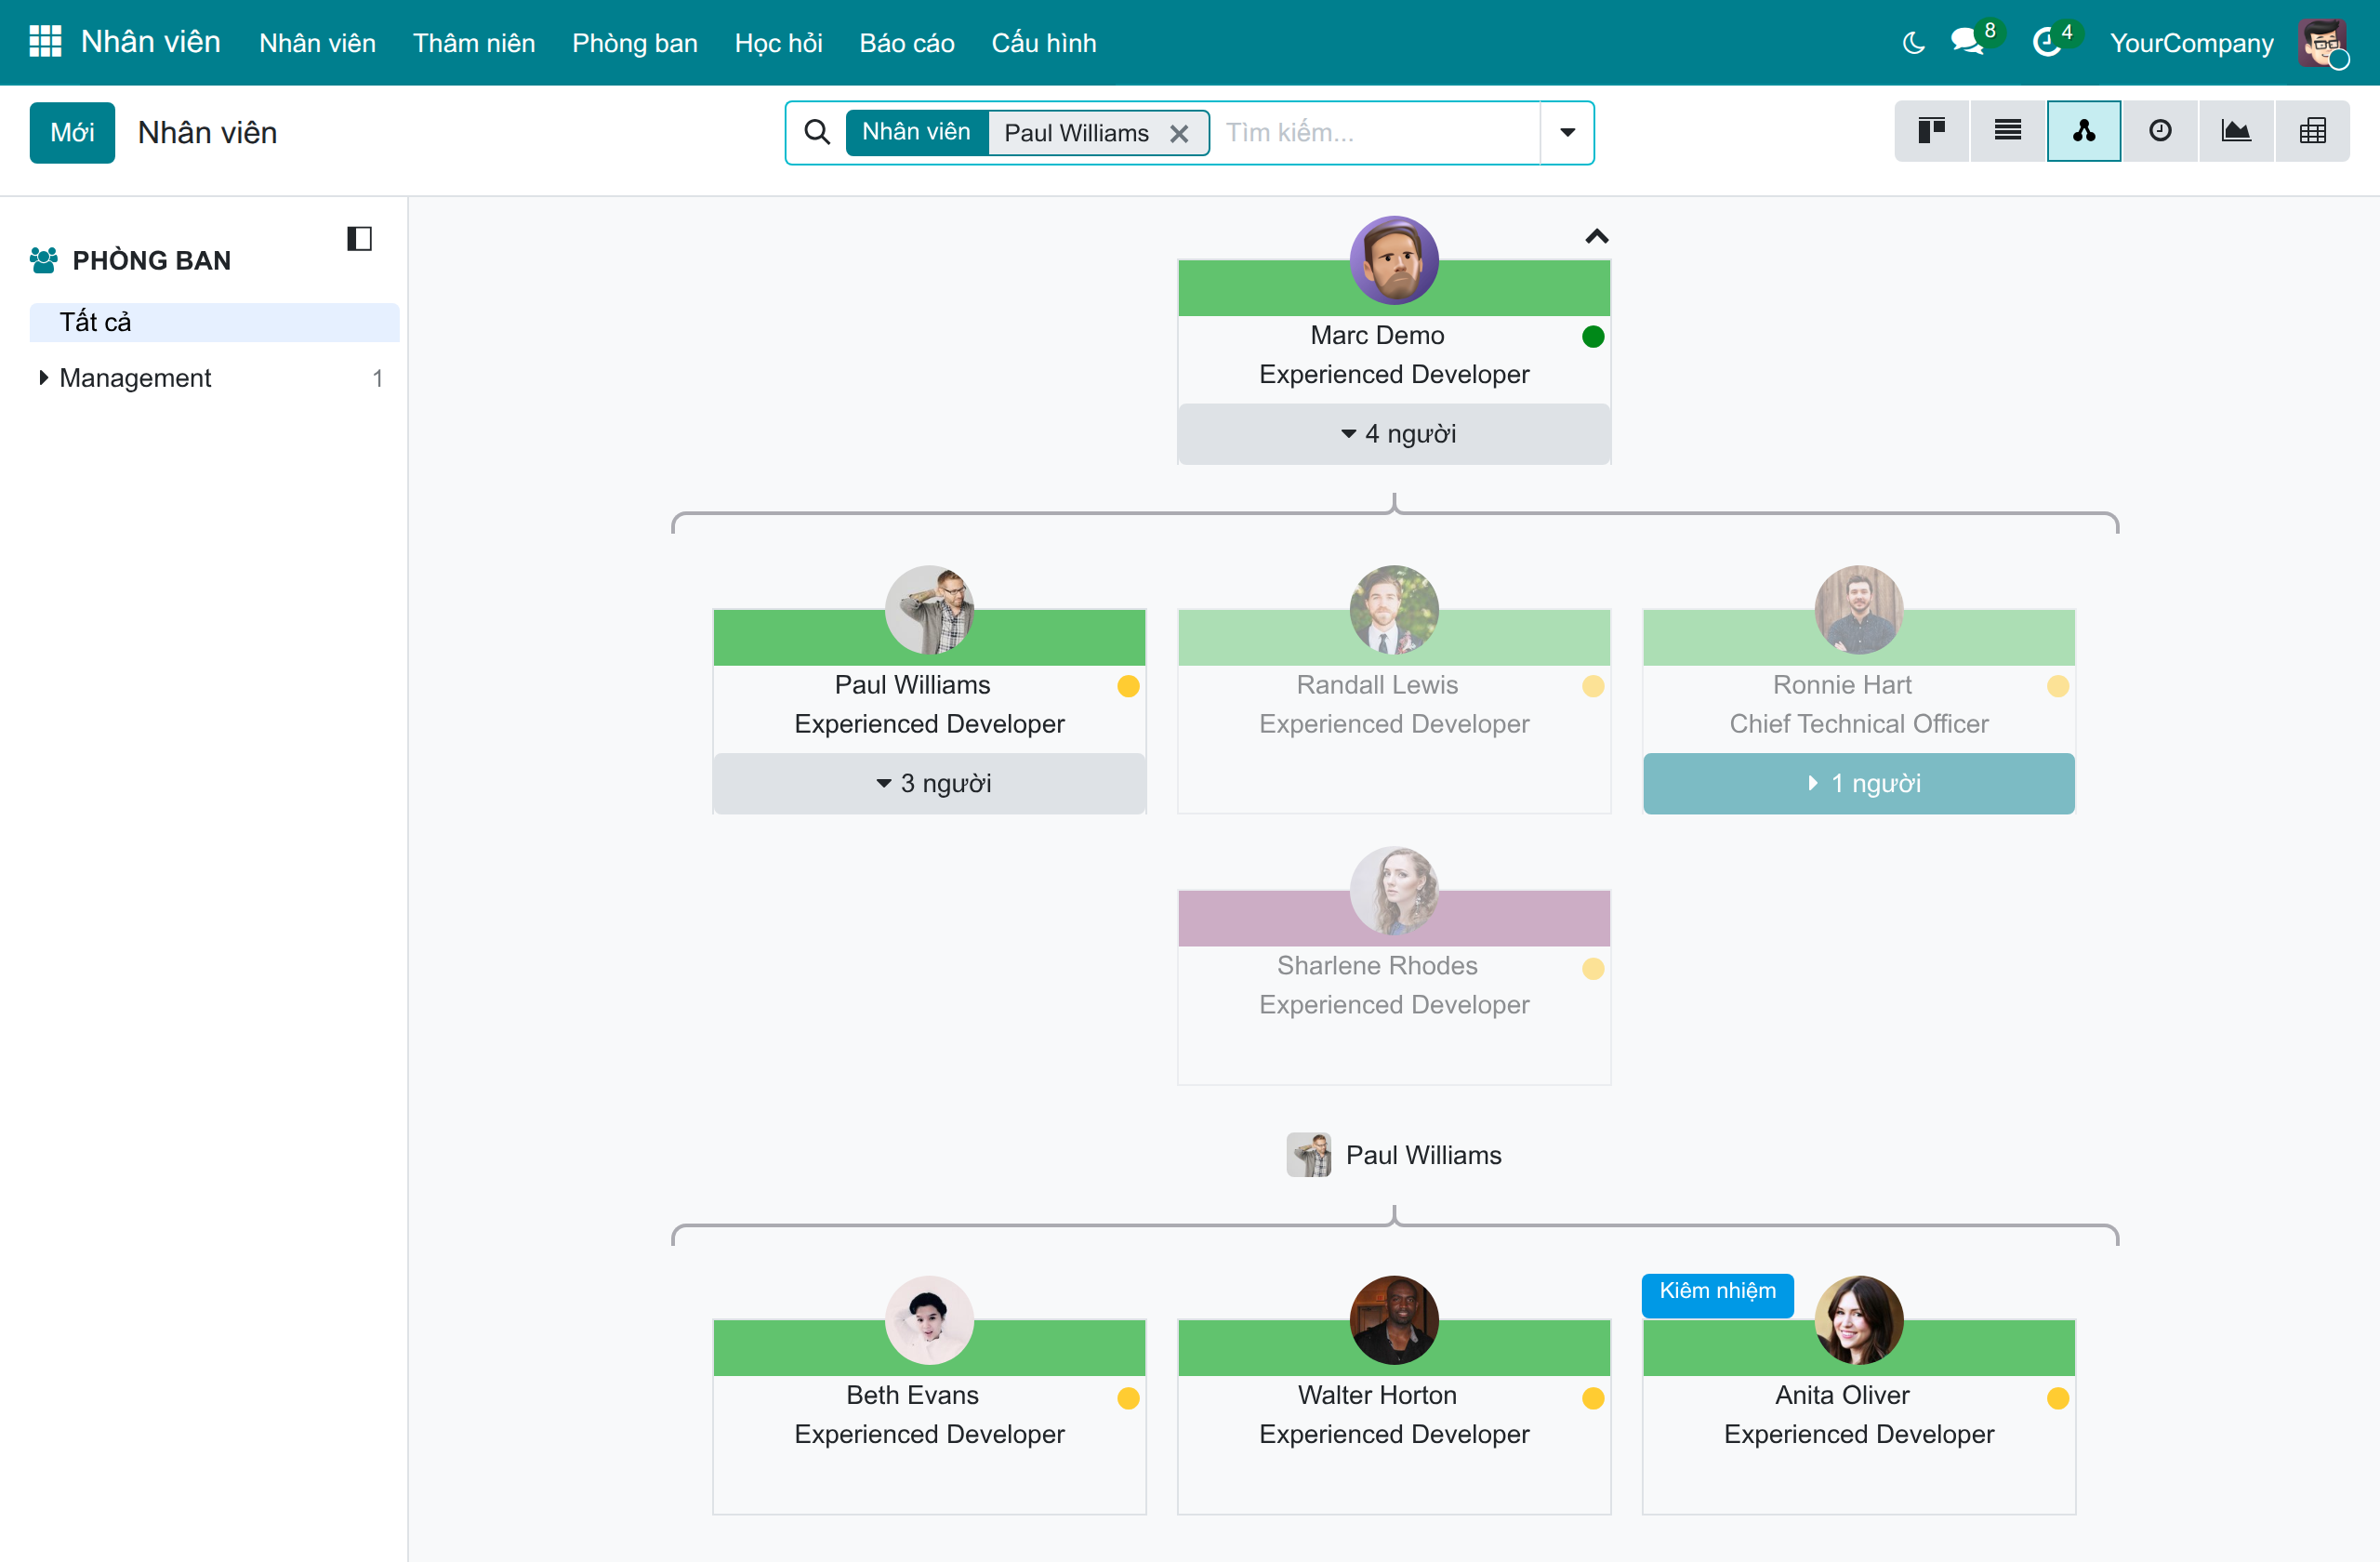Open the Báo cáo menu
Screen dimensions: 2380x1562
coord(906,43)
